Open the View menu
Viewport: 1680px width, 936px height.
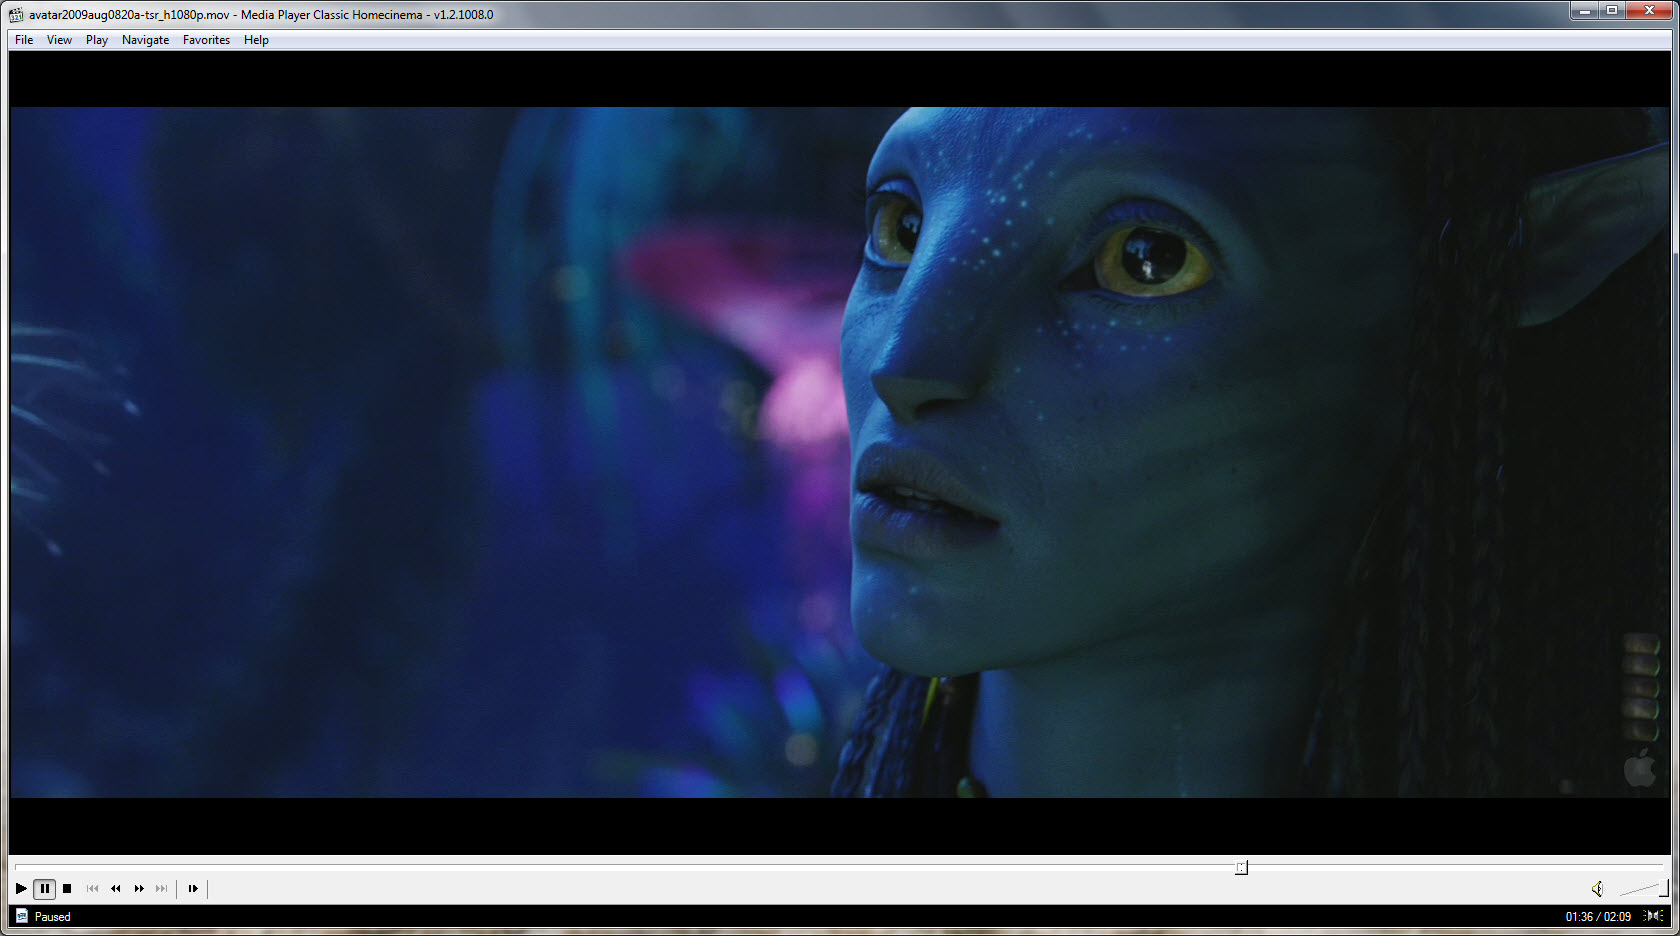coord(59,40)
